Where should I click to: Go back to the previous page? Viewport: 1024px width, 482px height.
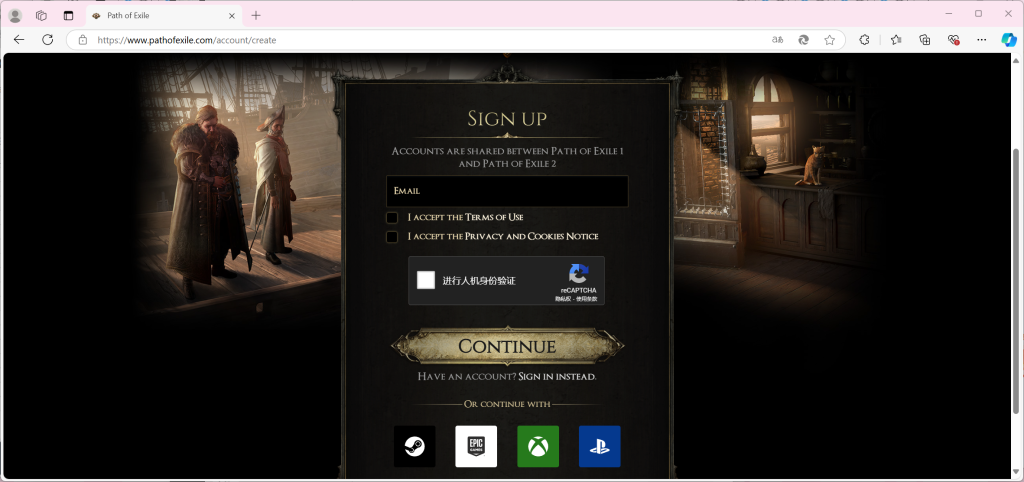pos(19,40)
